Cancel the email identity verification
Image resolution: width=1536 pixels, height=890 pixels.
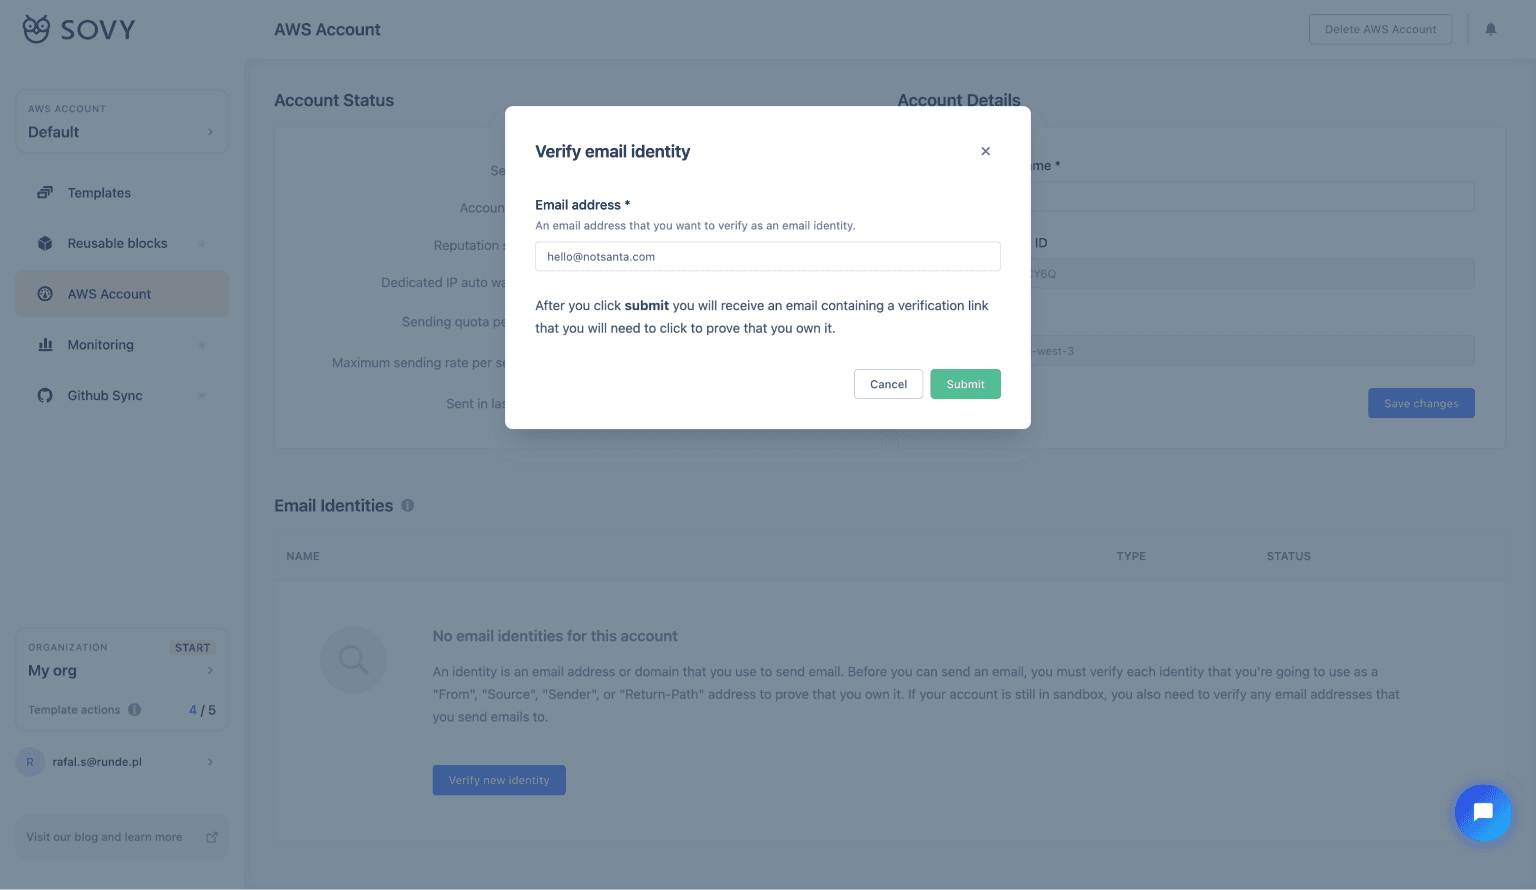888,384
